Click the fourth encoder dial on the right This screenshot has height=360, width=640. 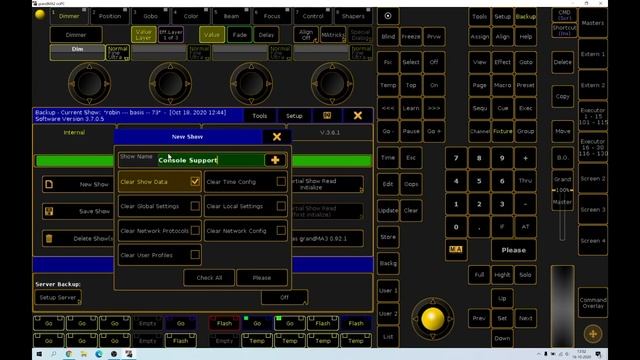click(332, 84)
